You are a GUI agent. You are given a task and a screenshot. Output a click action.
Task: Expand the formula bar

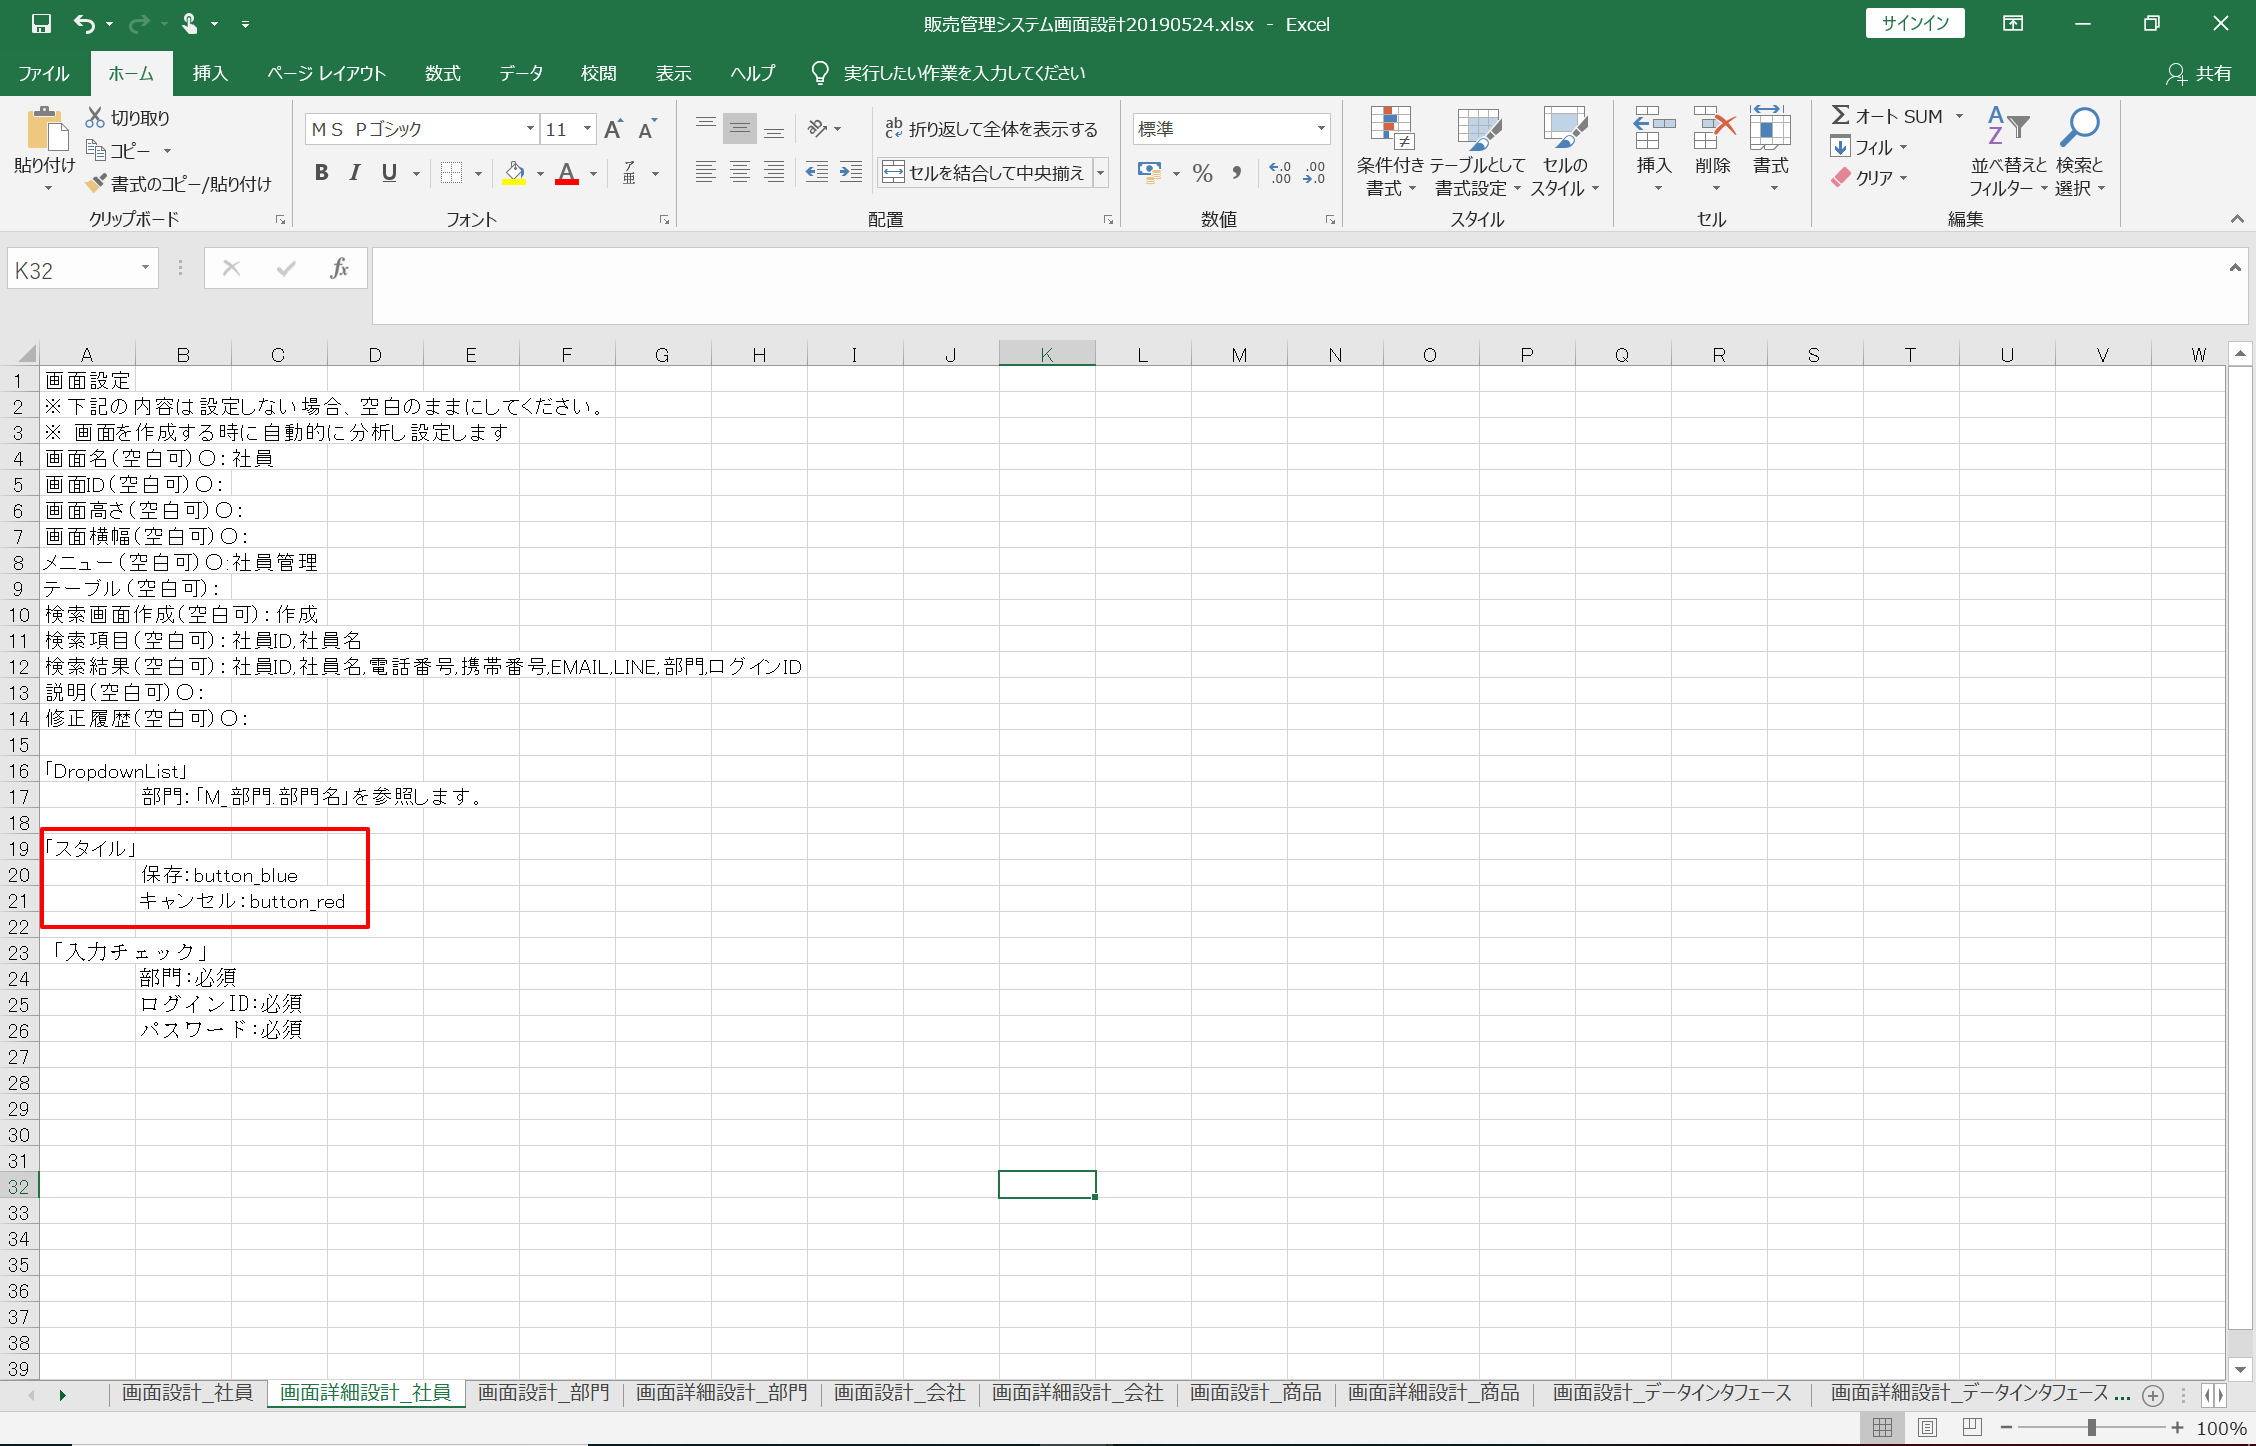pos(2235,268)
